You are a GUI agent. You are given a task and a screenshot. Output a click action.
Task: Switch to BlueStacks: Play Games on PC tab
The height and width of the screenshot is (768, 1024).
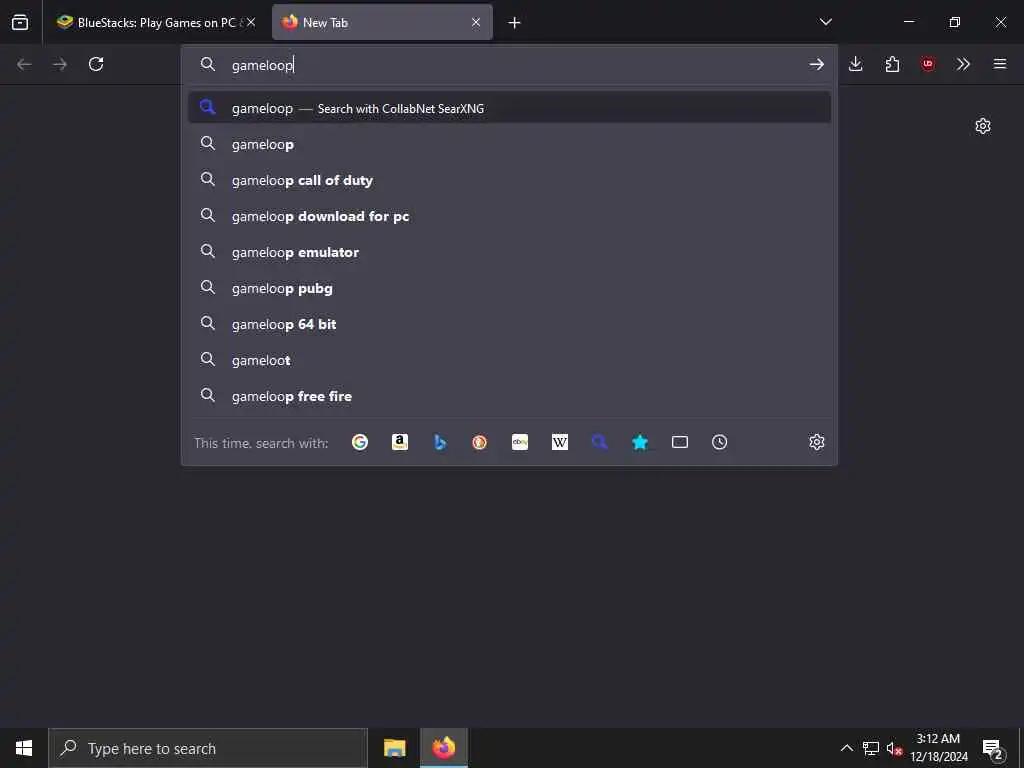coord(155,22)
